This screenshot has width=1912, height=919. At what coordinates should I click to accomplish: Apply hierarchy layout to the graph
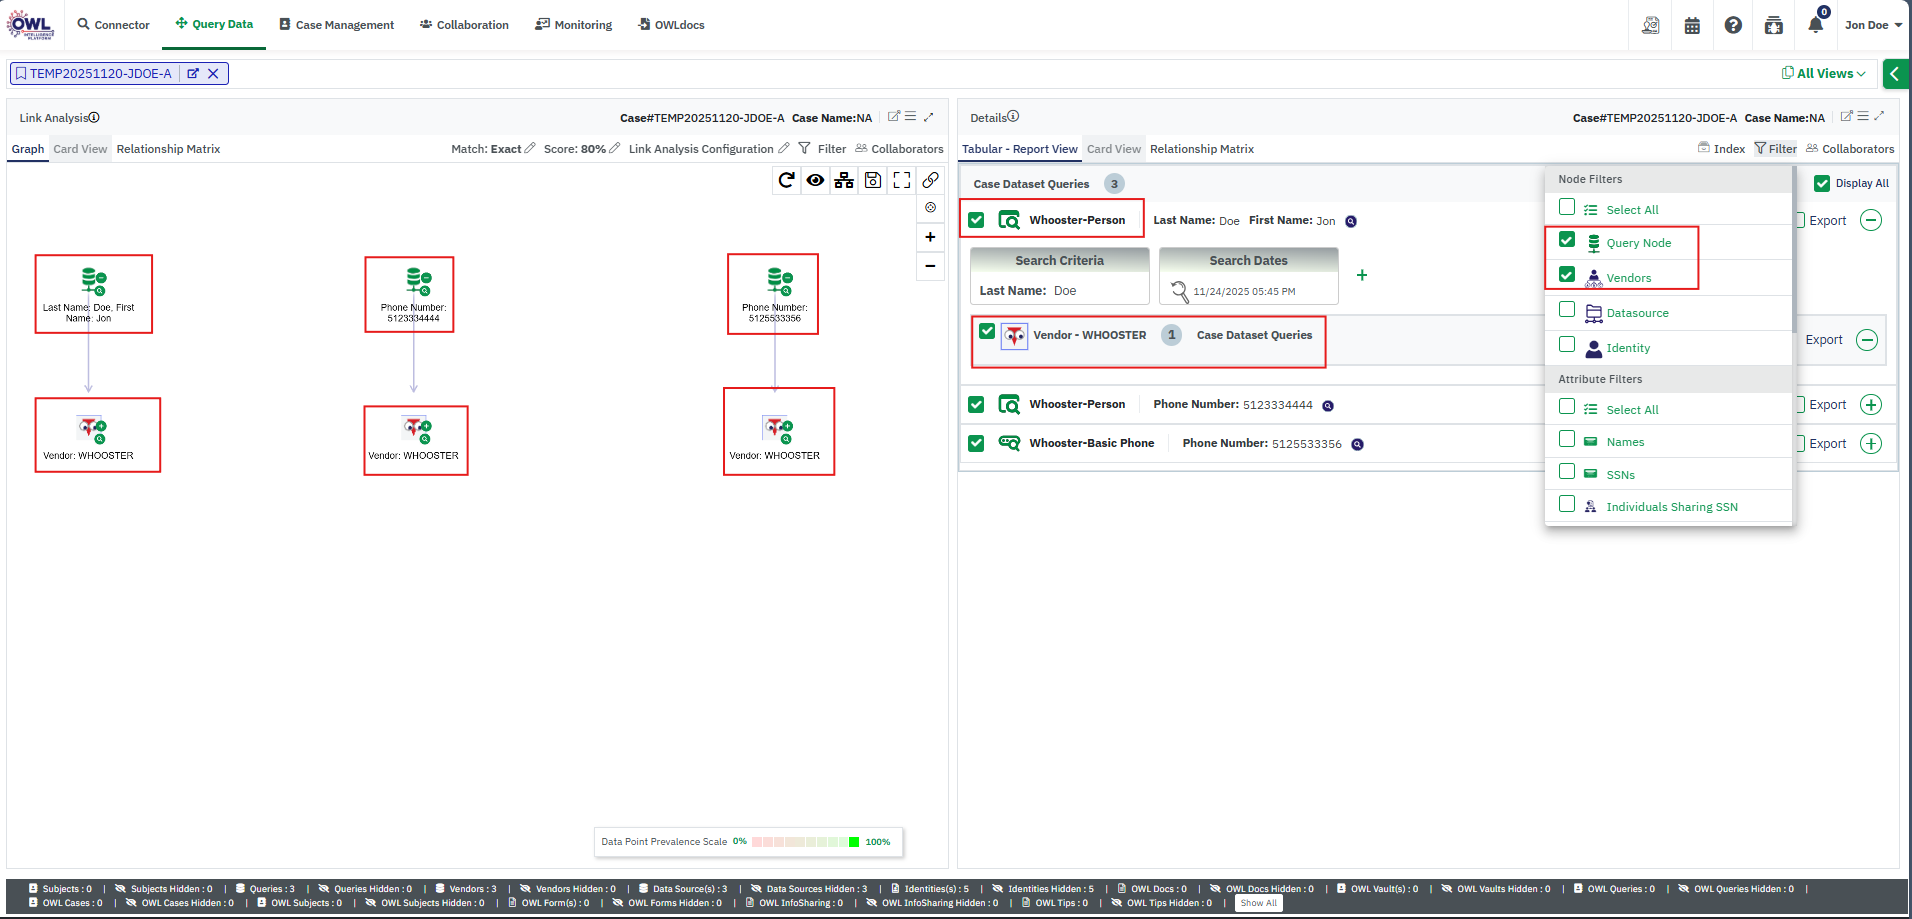point(844,180)
